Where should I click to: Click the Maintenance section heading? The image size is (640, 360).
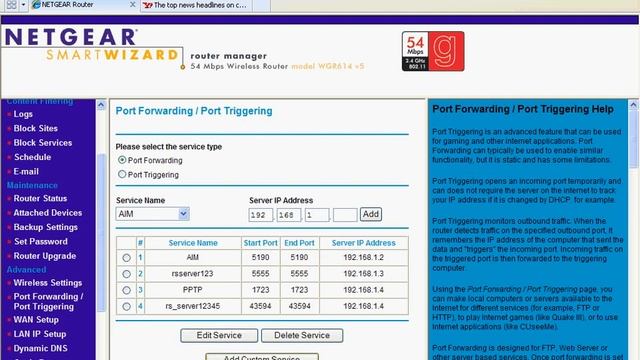coord(32,185)
